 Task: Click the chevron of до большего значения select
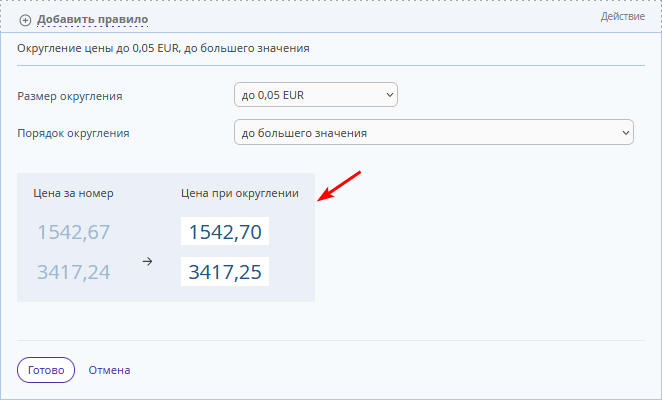click(x=626, y=133)
